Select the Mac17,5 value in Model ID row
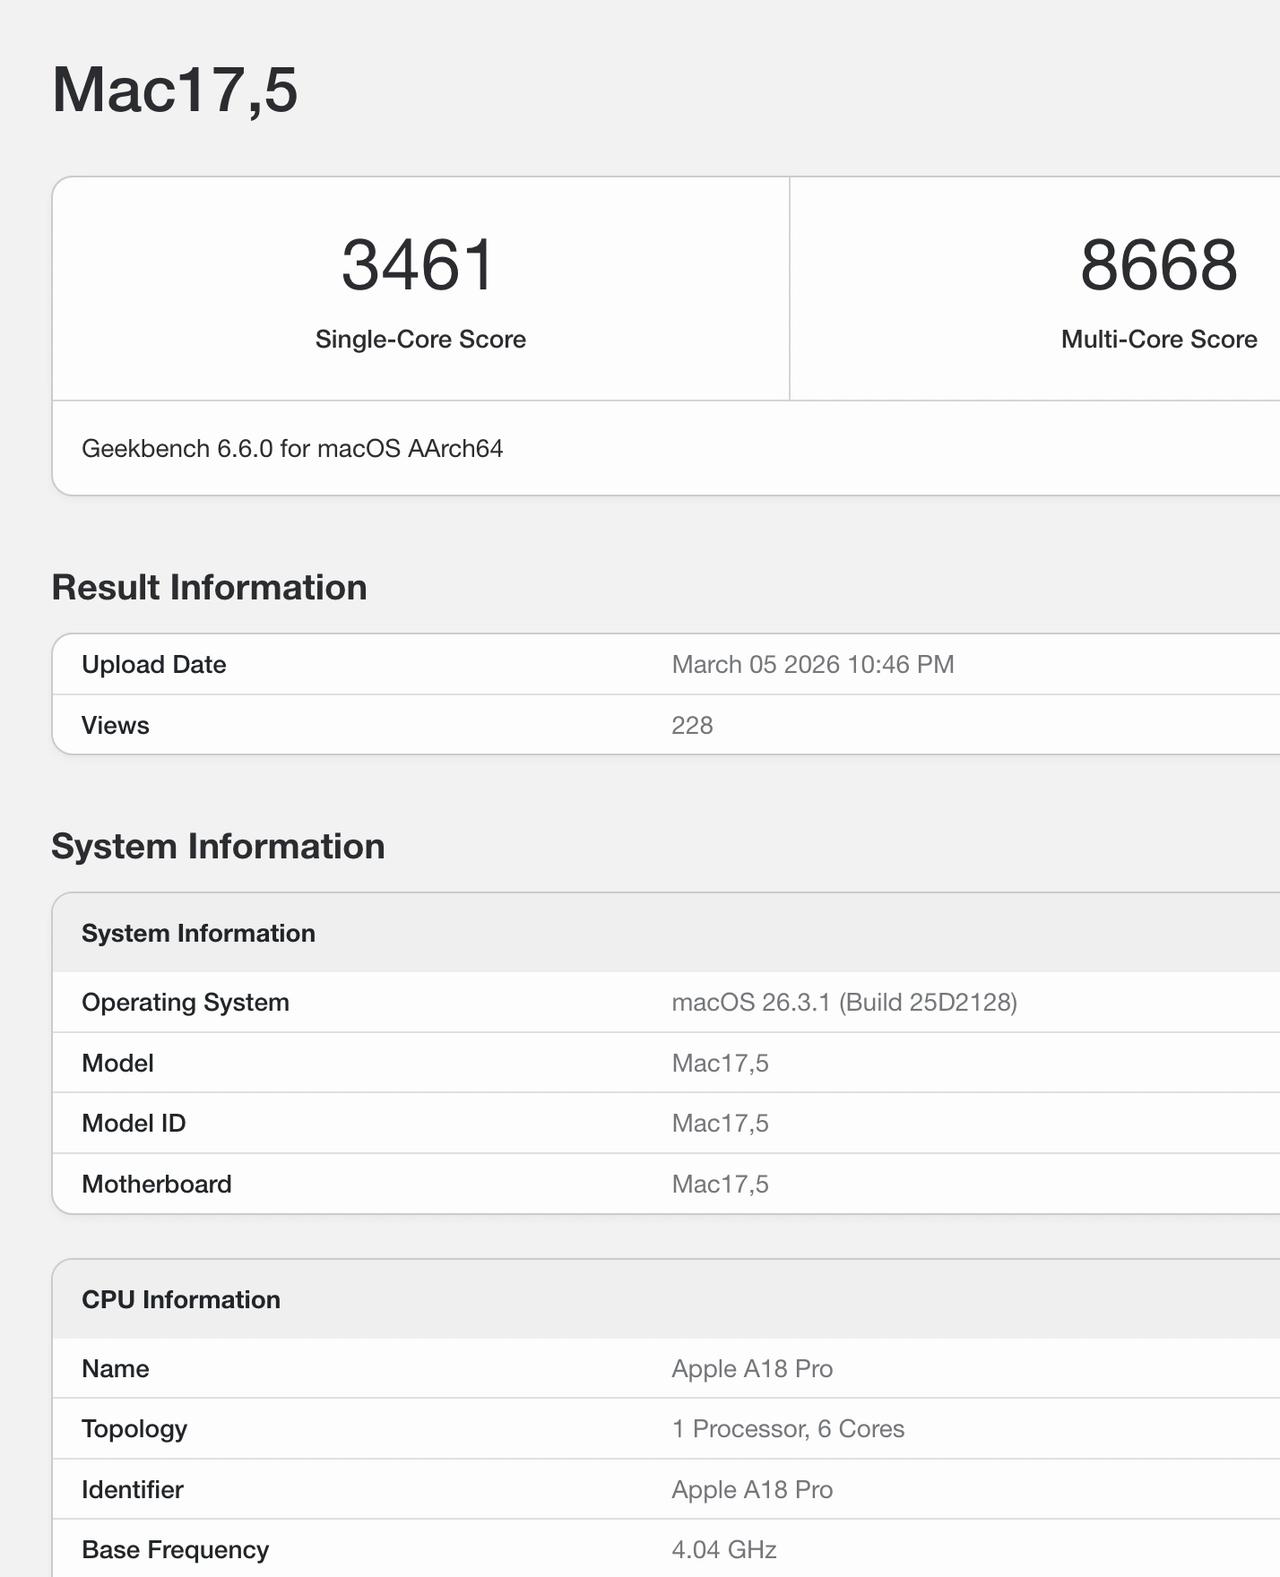The width and height of the screenshot is (1280, 1577). 720,1123
